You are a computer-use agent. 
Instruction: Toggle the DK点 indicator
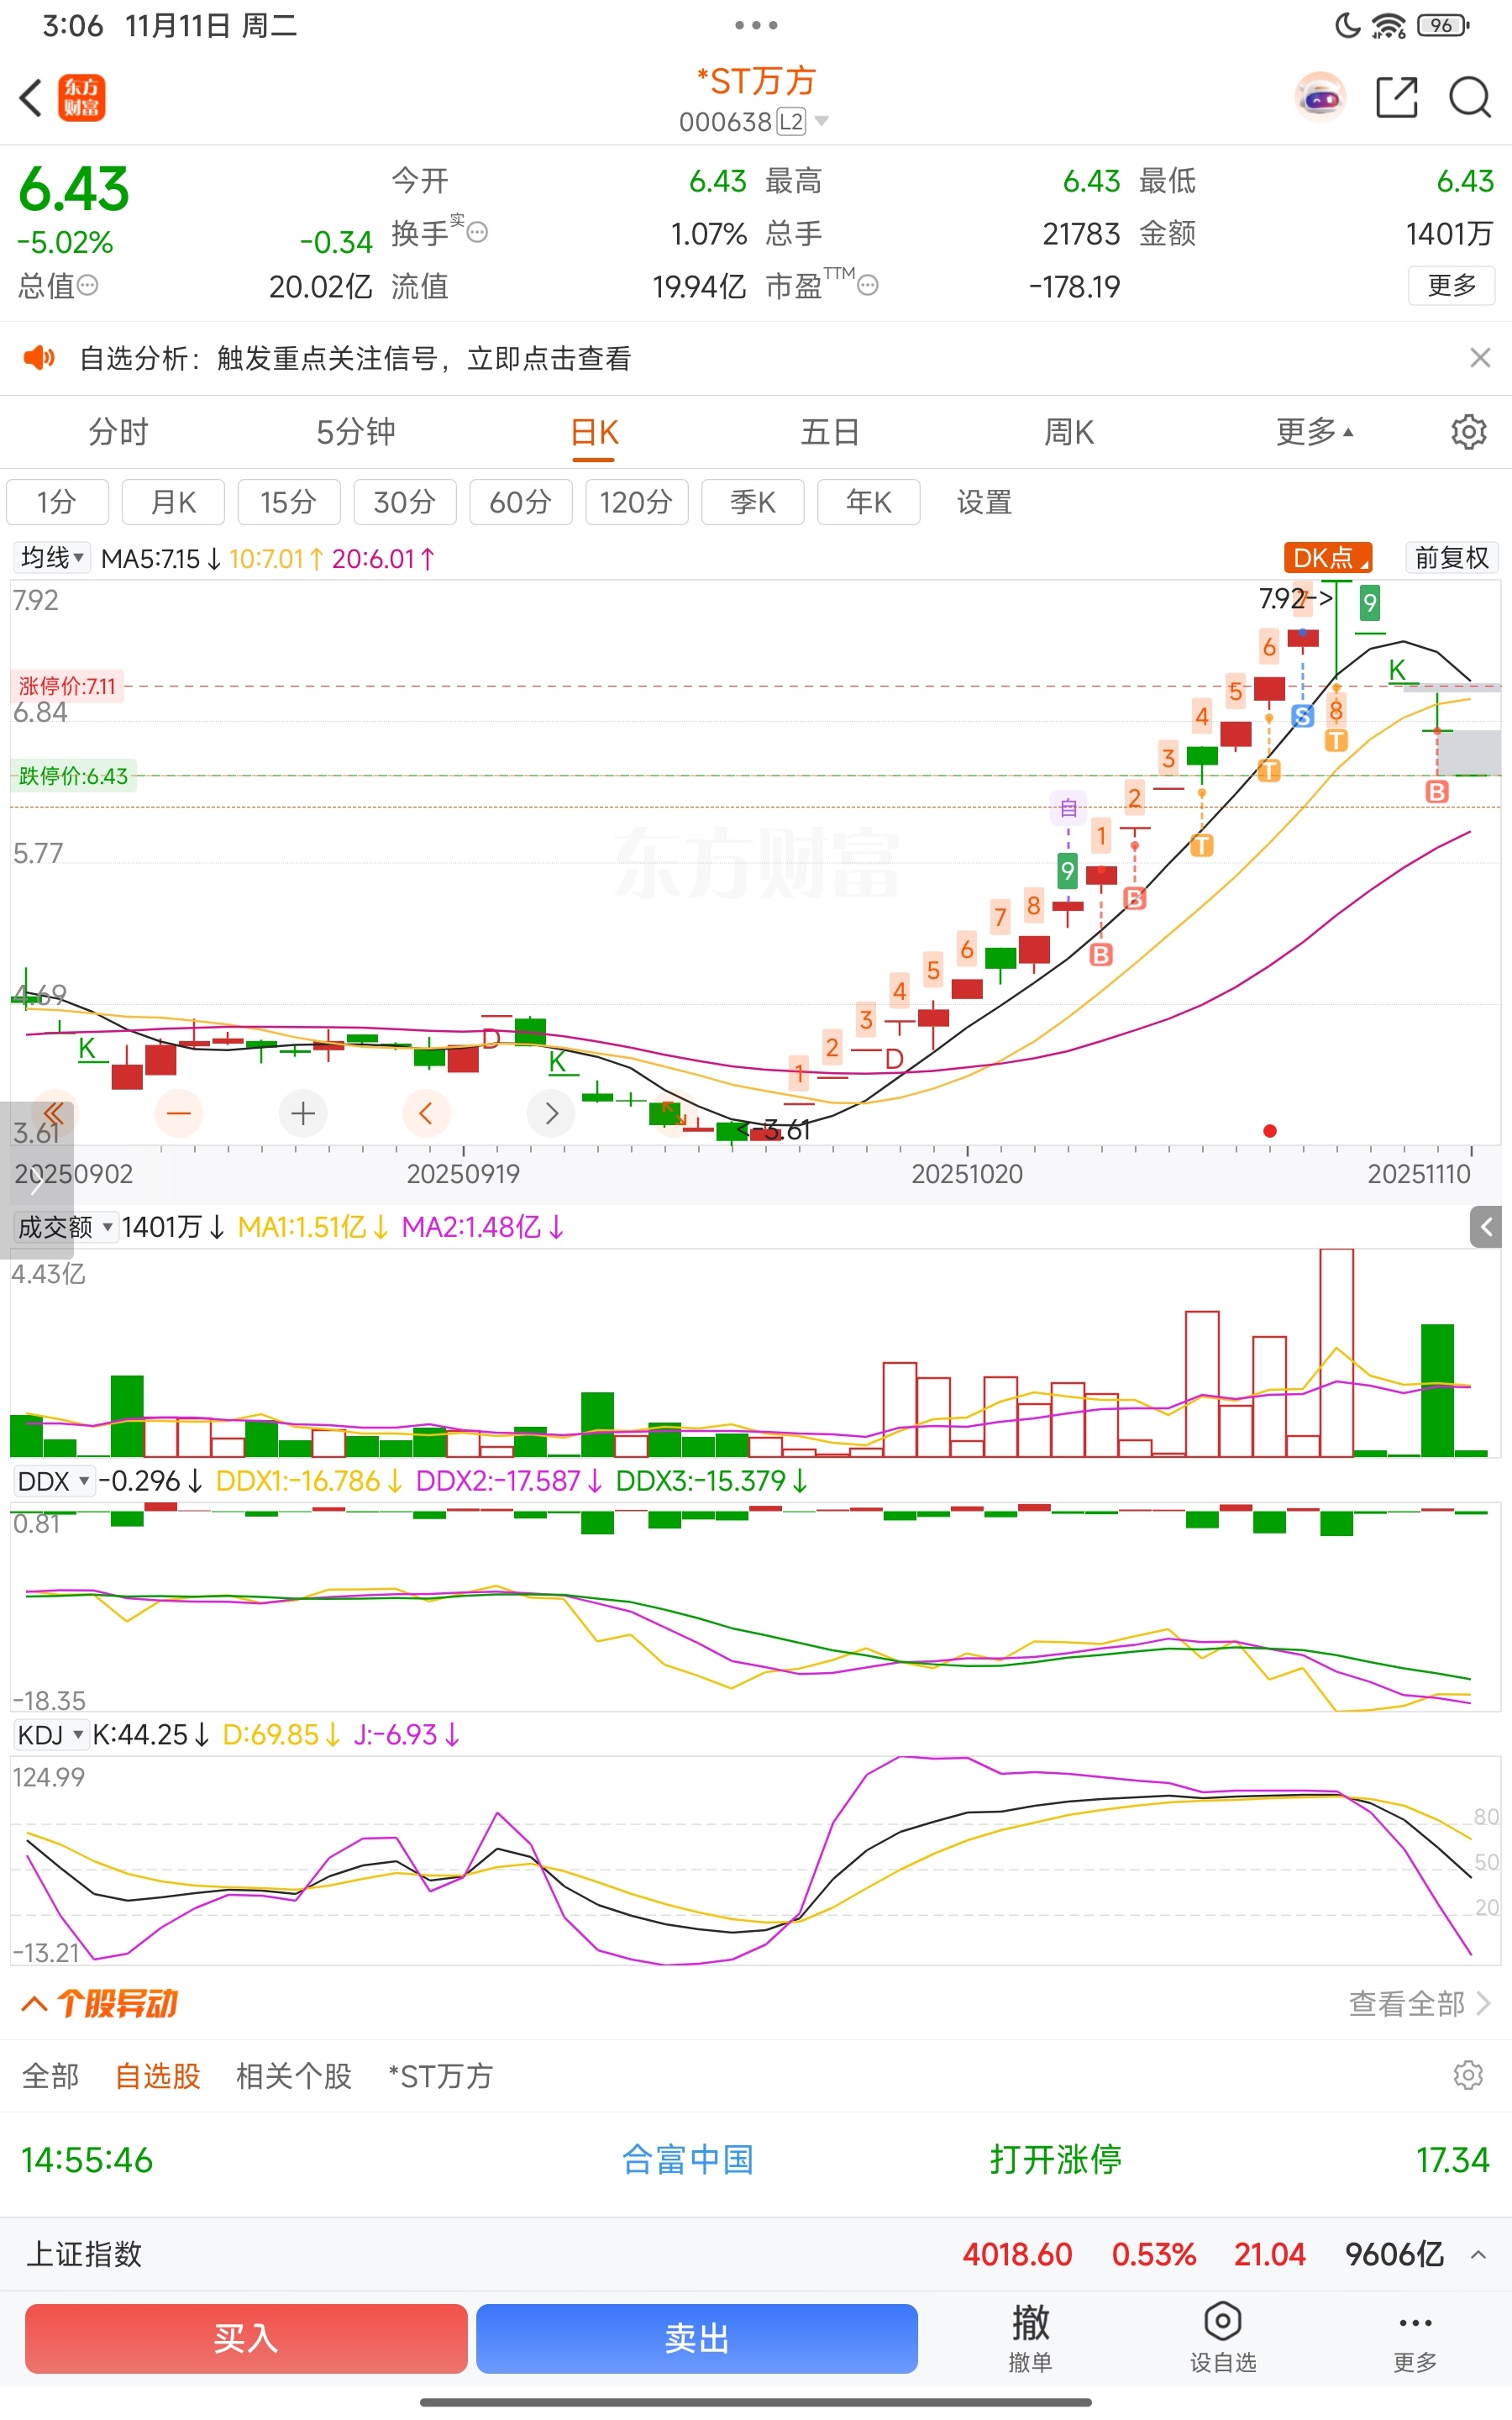click(1327, 558)
